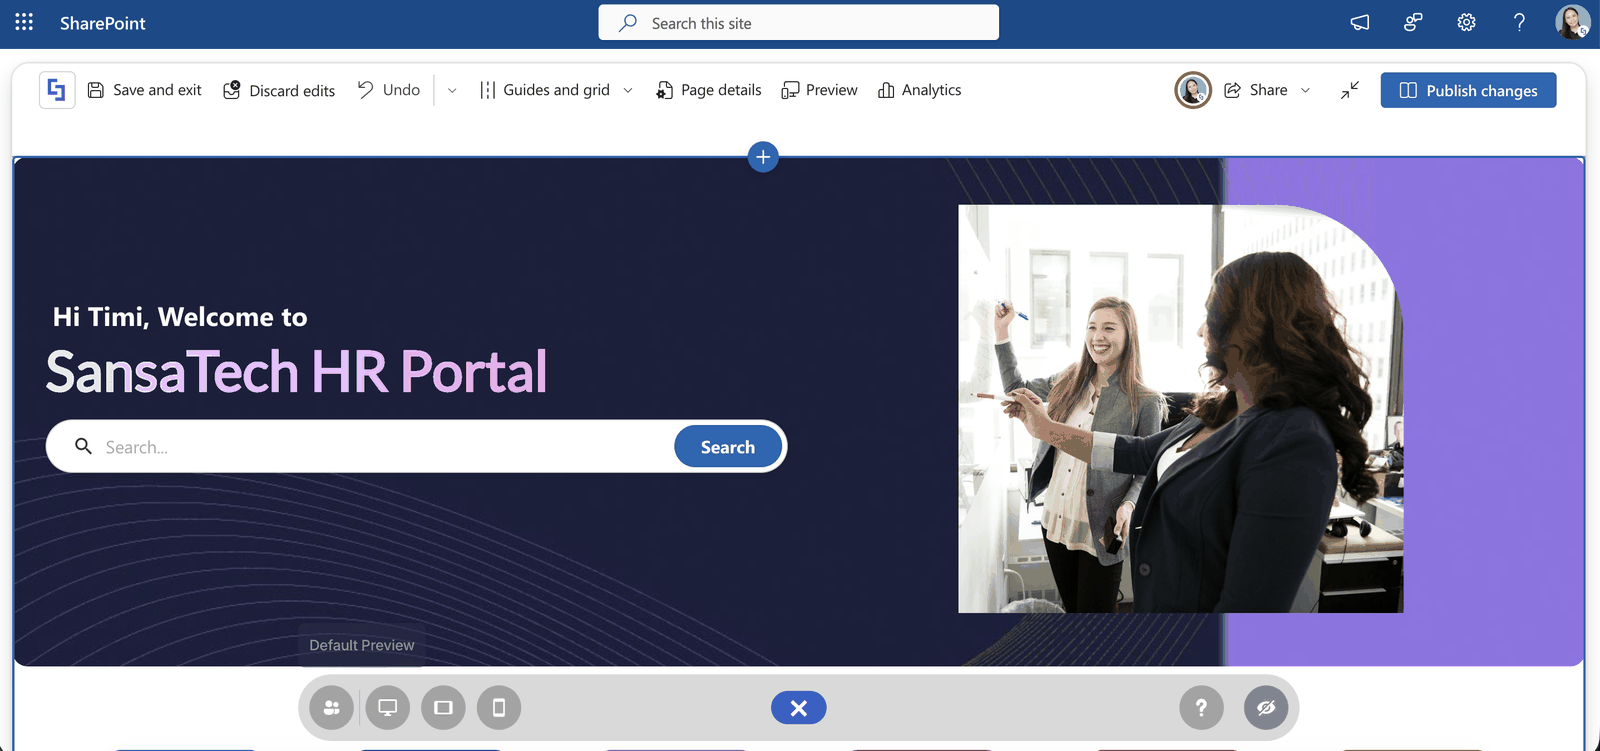
Task: Toggle the crossed-out eye visibility icon
Action: click(x=1266, y=708)
